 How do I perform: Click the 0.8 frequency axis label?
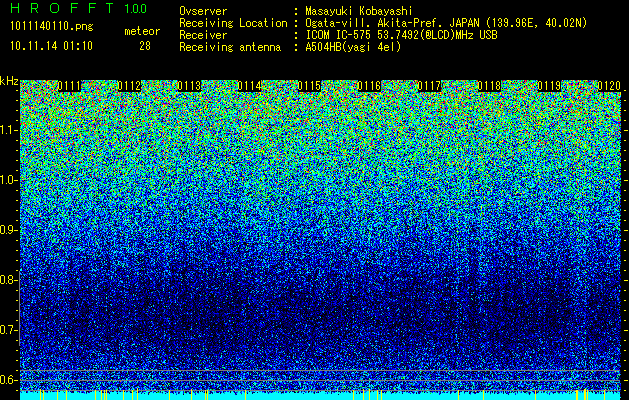8,280
